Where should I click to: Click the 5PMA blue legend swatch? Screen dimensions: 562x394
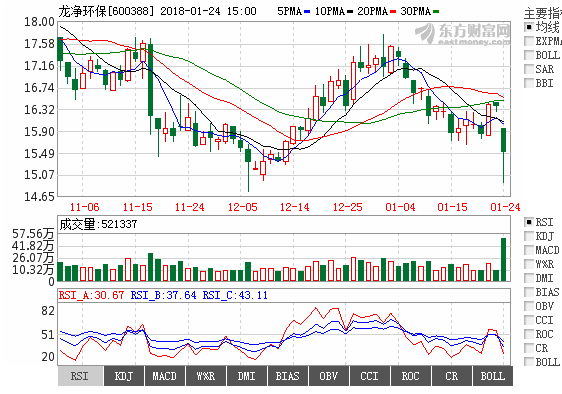click(x=307, y=12)
